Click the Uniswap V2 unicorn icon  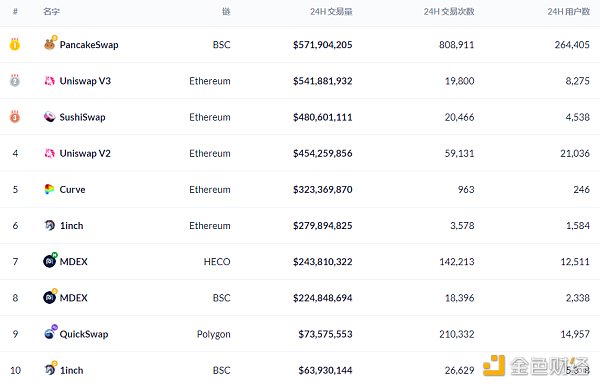[x=49, y=153]
